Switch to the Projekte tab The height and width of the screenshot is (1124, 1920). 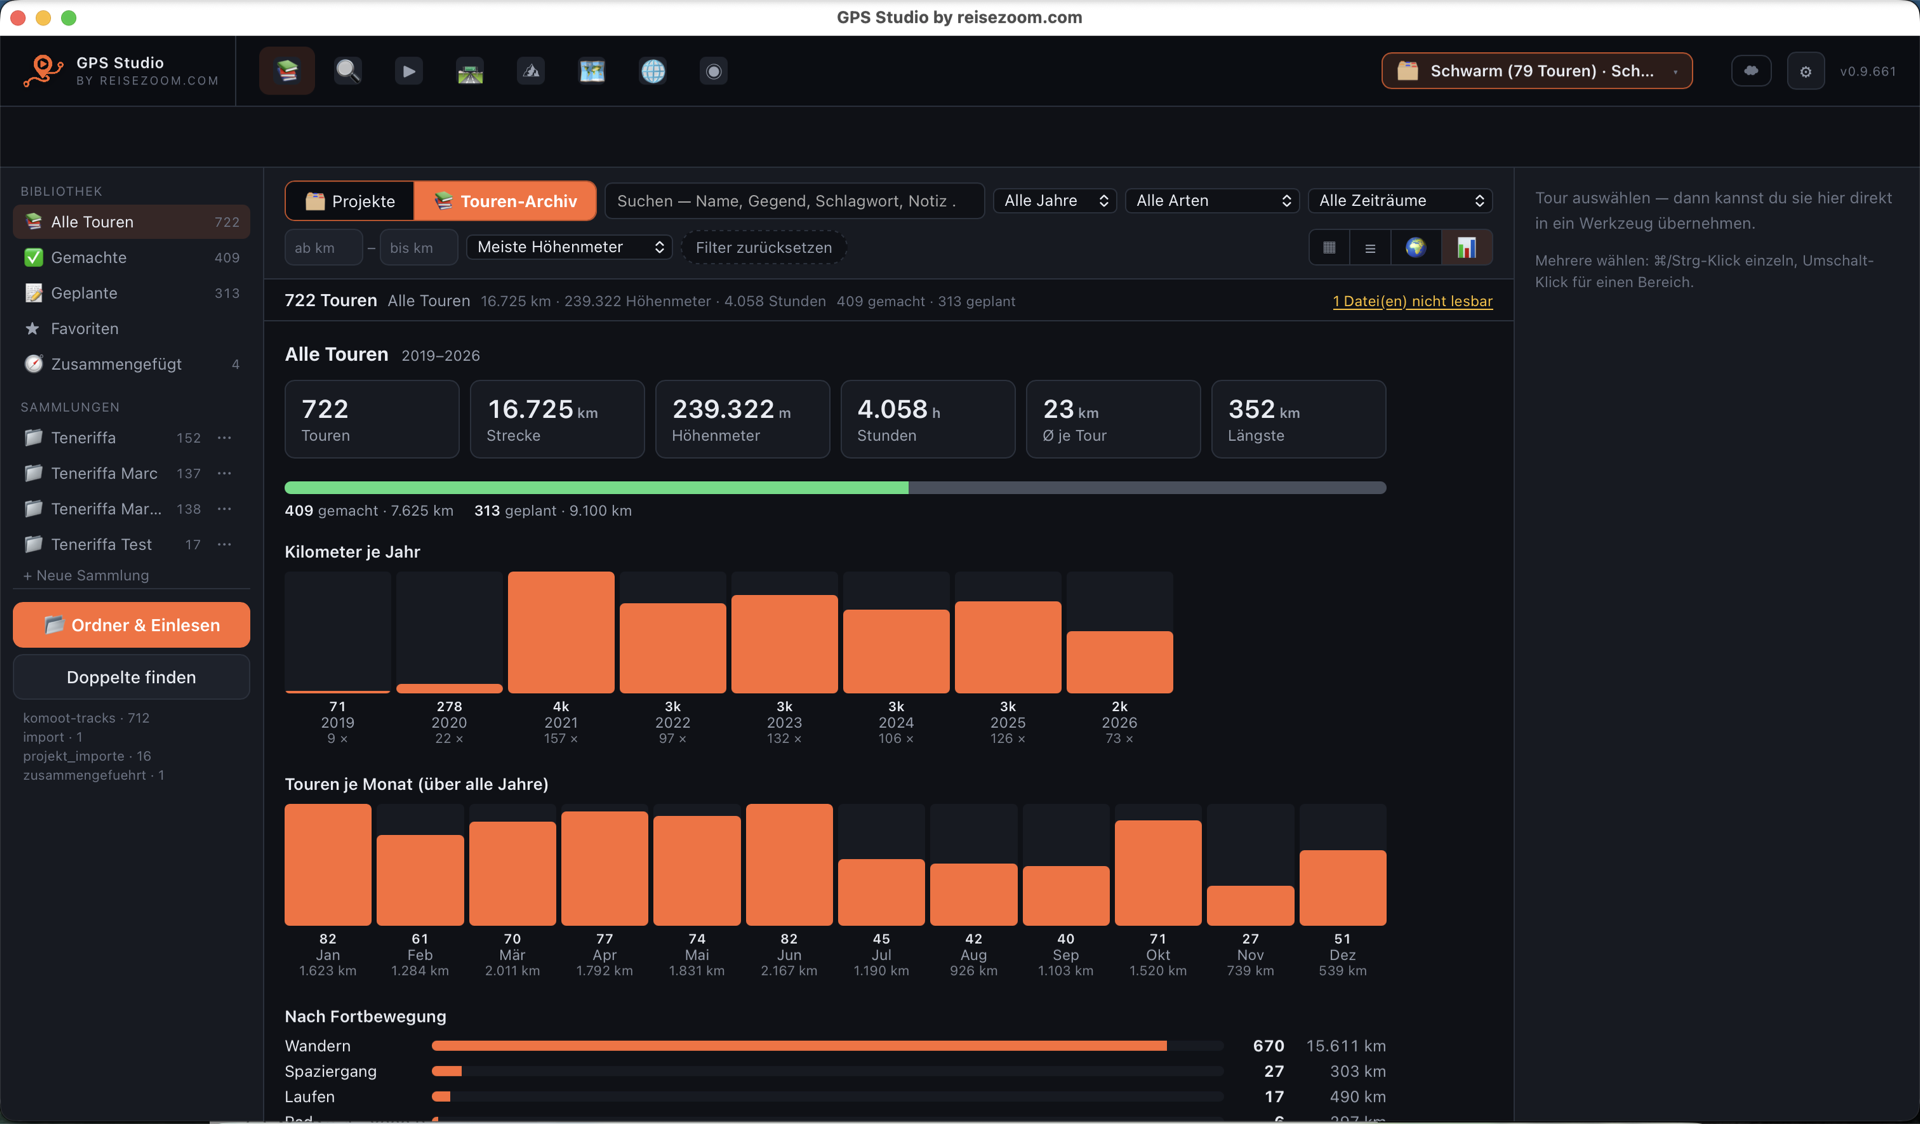click(x=350, y=201)
